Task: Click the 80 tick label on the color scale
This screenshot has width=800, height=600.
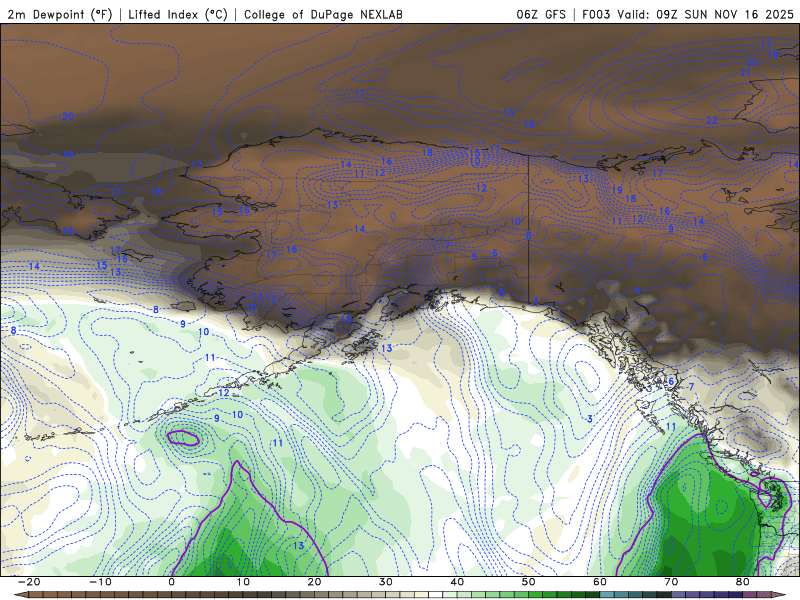Action: [743, 582]
